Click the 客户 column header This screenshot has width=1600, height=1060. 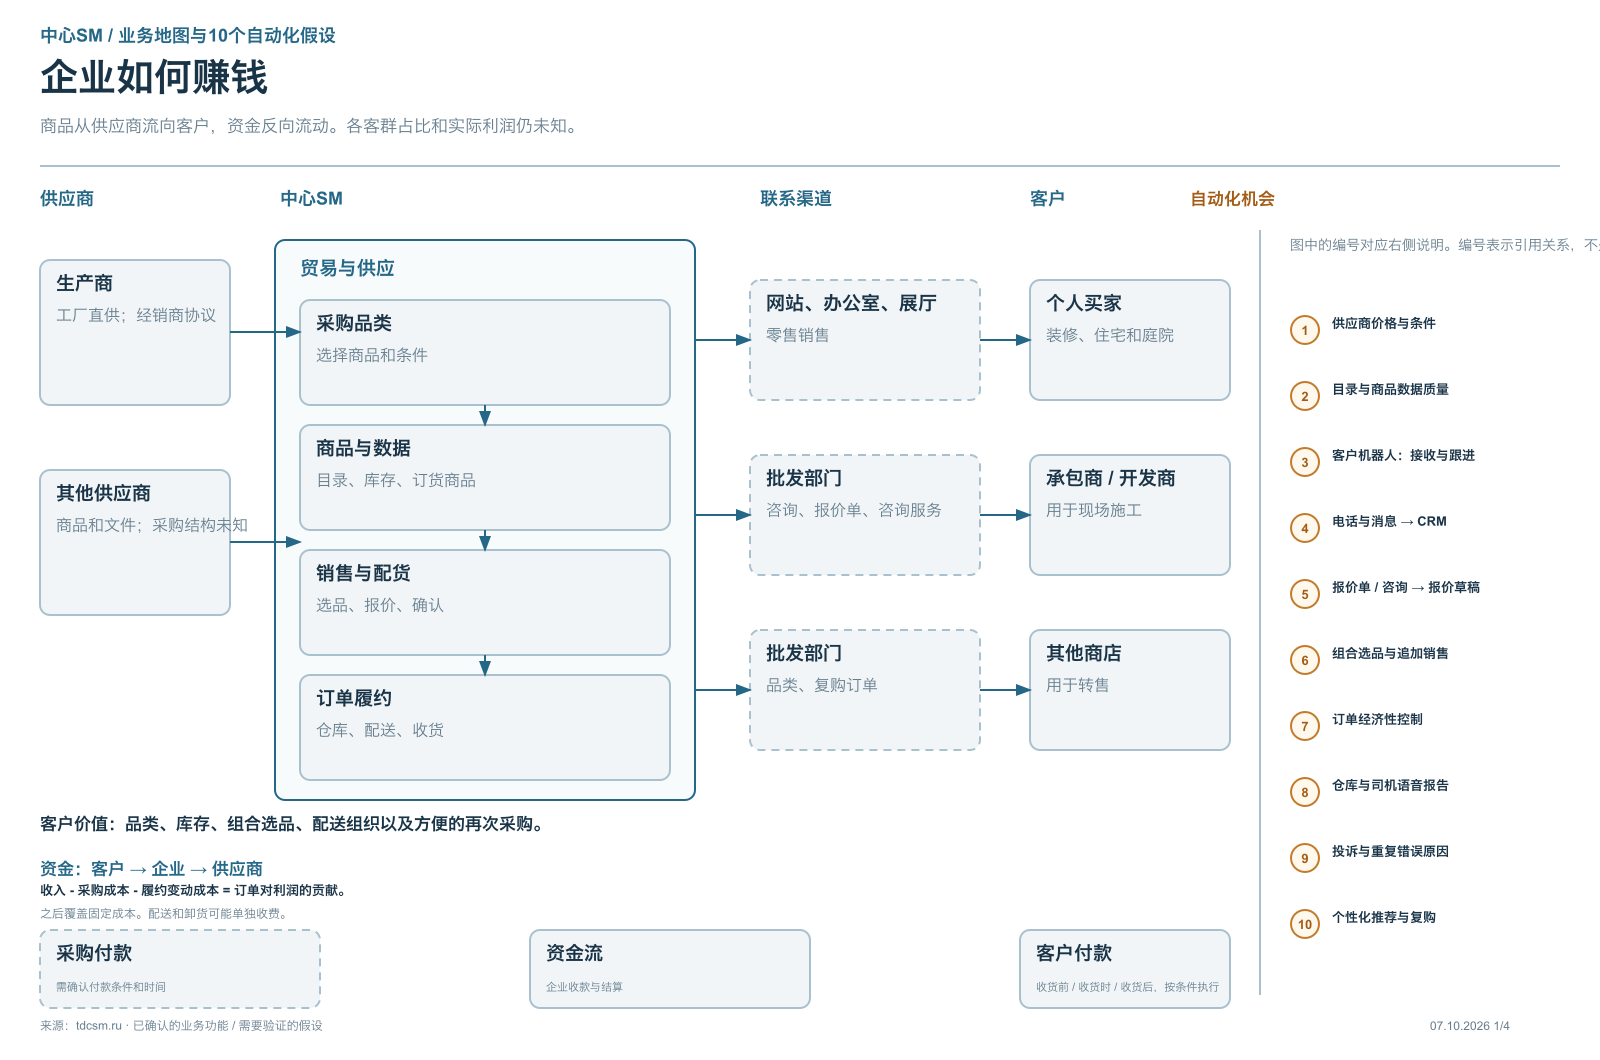[x=1047, y=198]
